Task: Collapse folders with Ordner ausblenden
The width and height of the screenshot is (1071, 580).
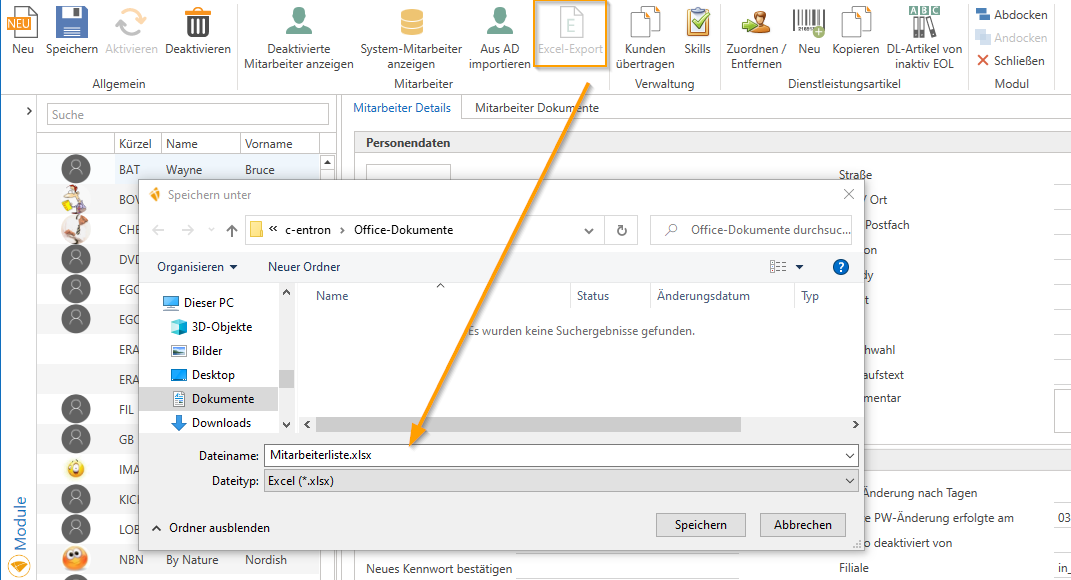Action: click(210, 527)
